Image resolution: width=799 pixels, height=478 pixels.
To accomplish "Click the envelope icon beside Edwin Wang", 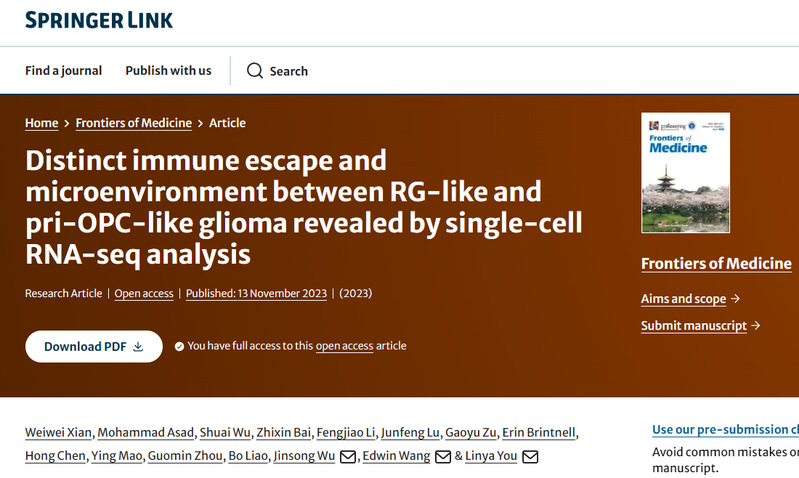I will click(x=443, y=457).
